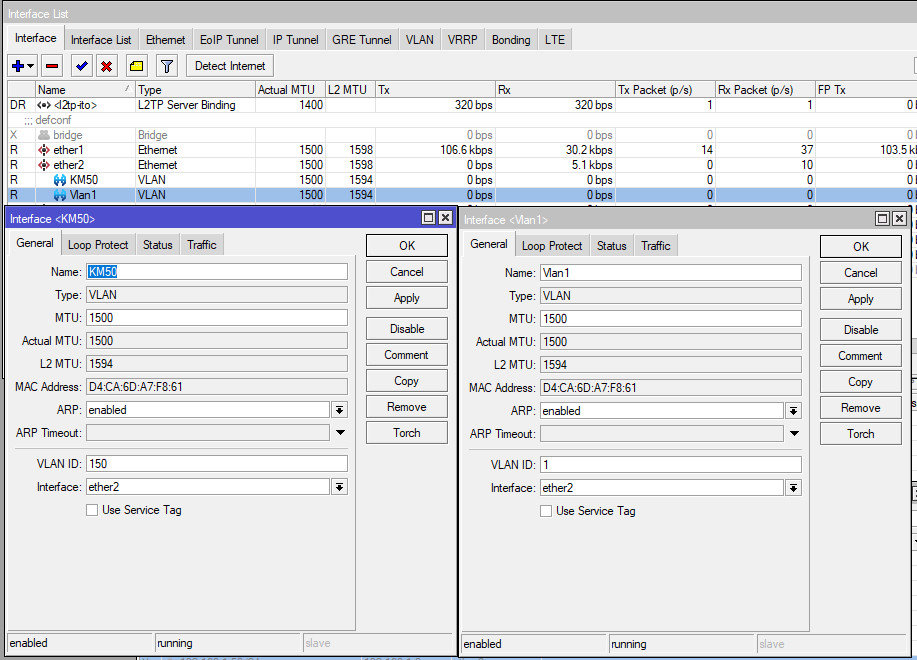Image resolution: width=917 pixels, height=660 pixels.
Task: Switch to the EoIP Tunnel tab
Action: 229,40
